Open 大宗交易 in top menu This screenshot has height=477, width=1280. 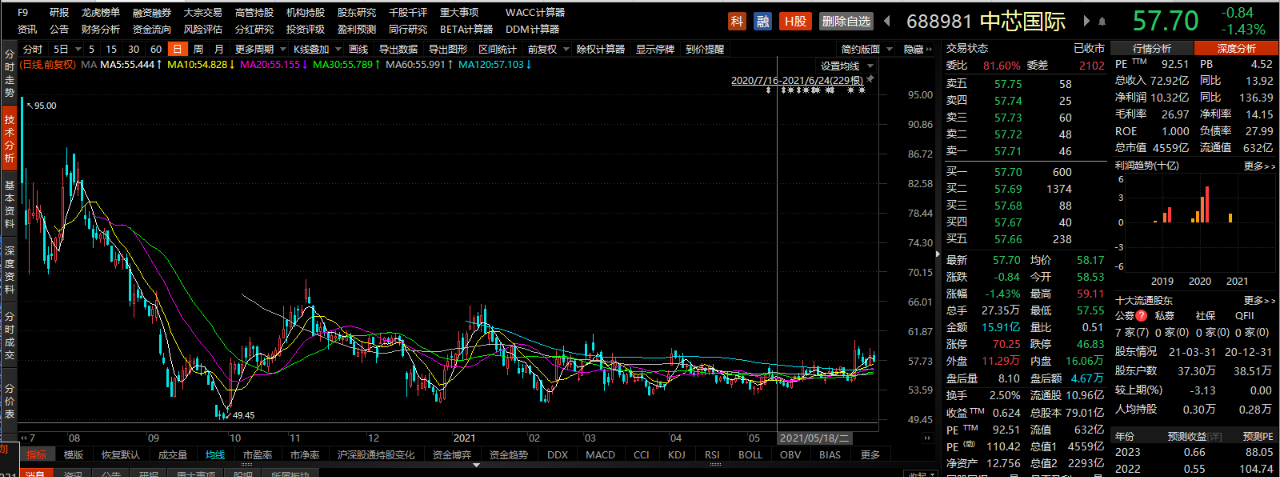[x=203, y=13]
